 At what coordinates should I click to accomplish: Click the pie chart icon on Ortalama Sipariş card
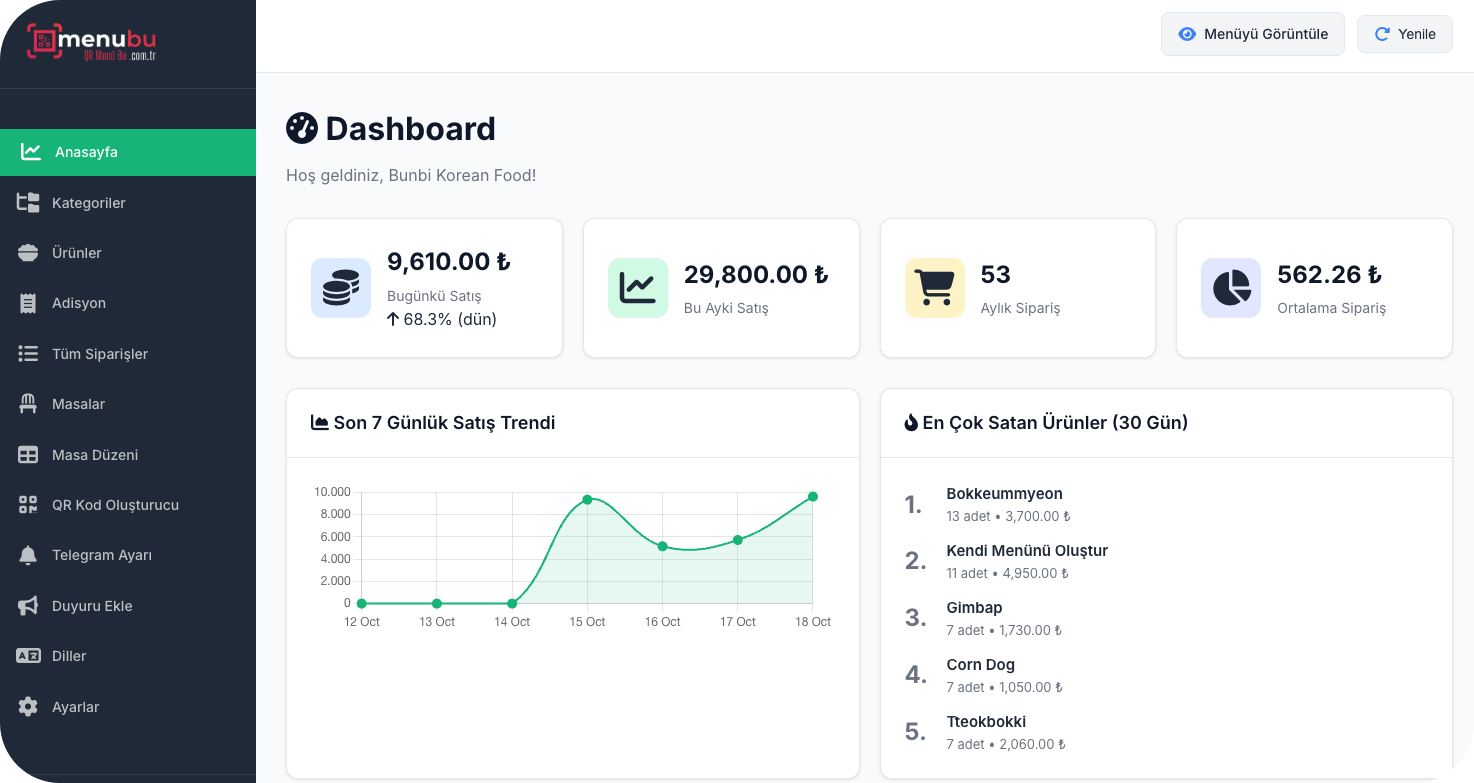[1231, 288]
